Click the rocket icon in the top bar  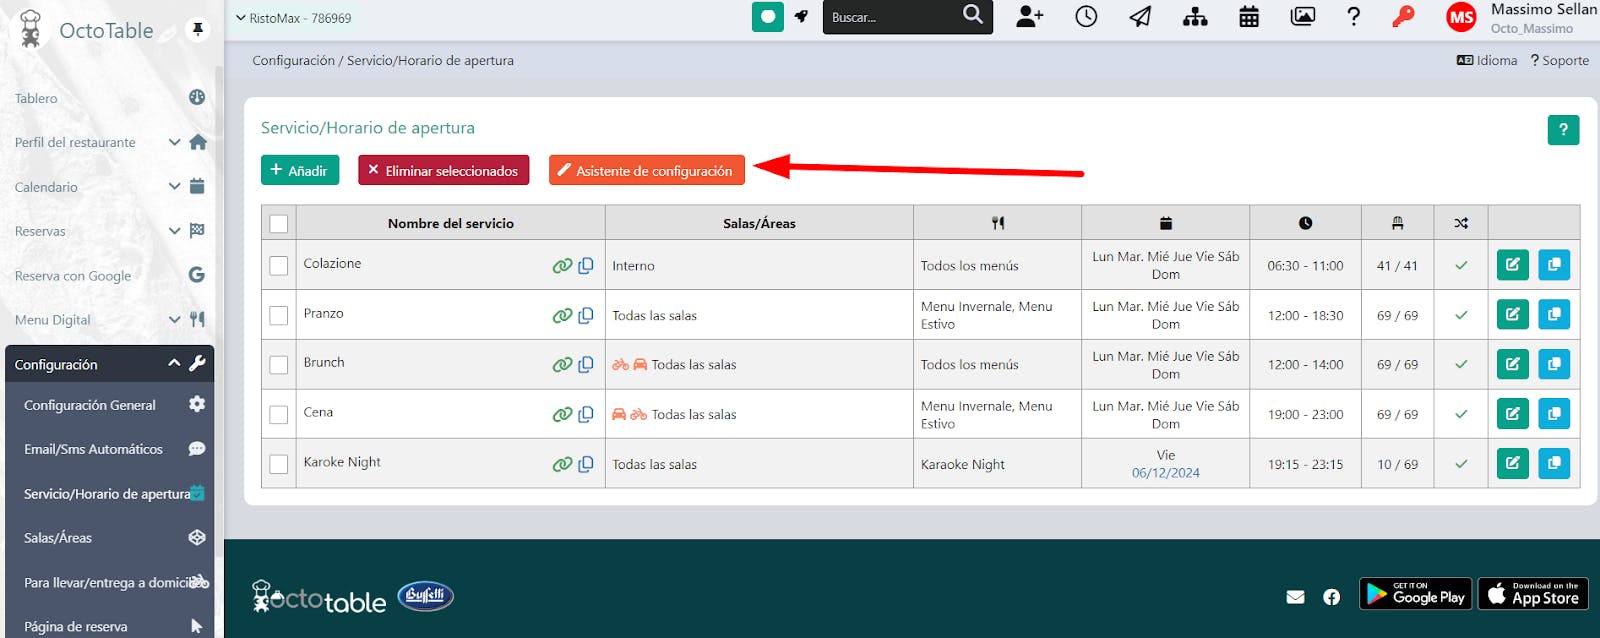click(801, 17)
